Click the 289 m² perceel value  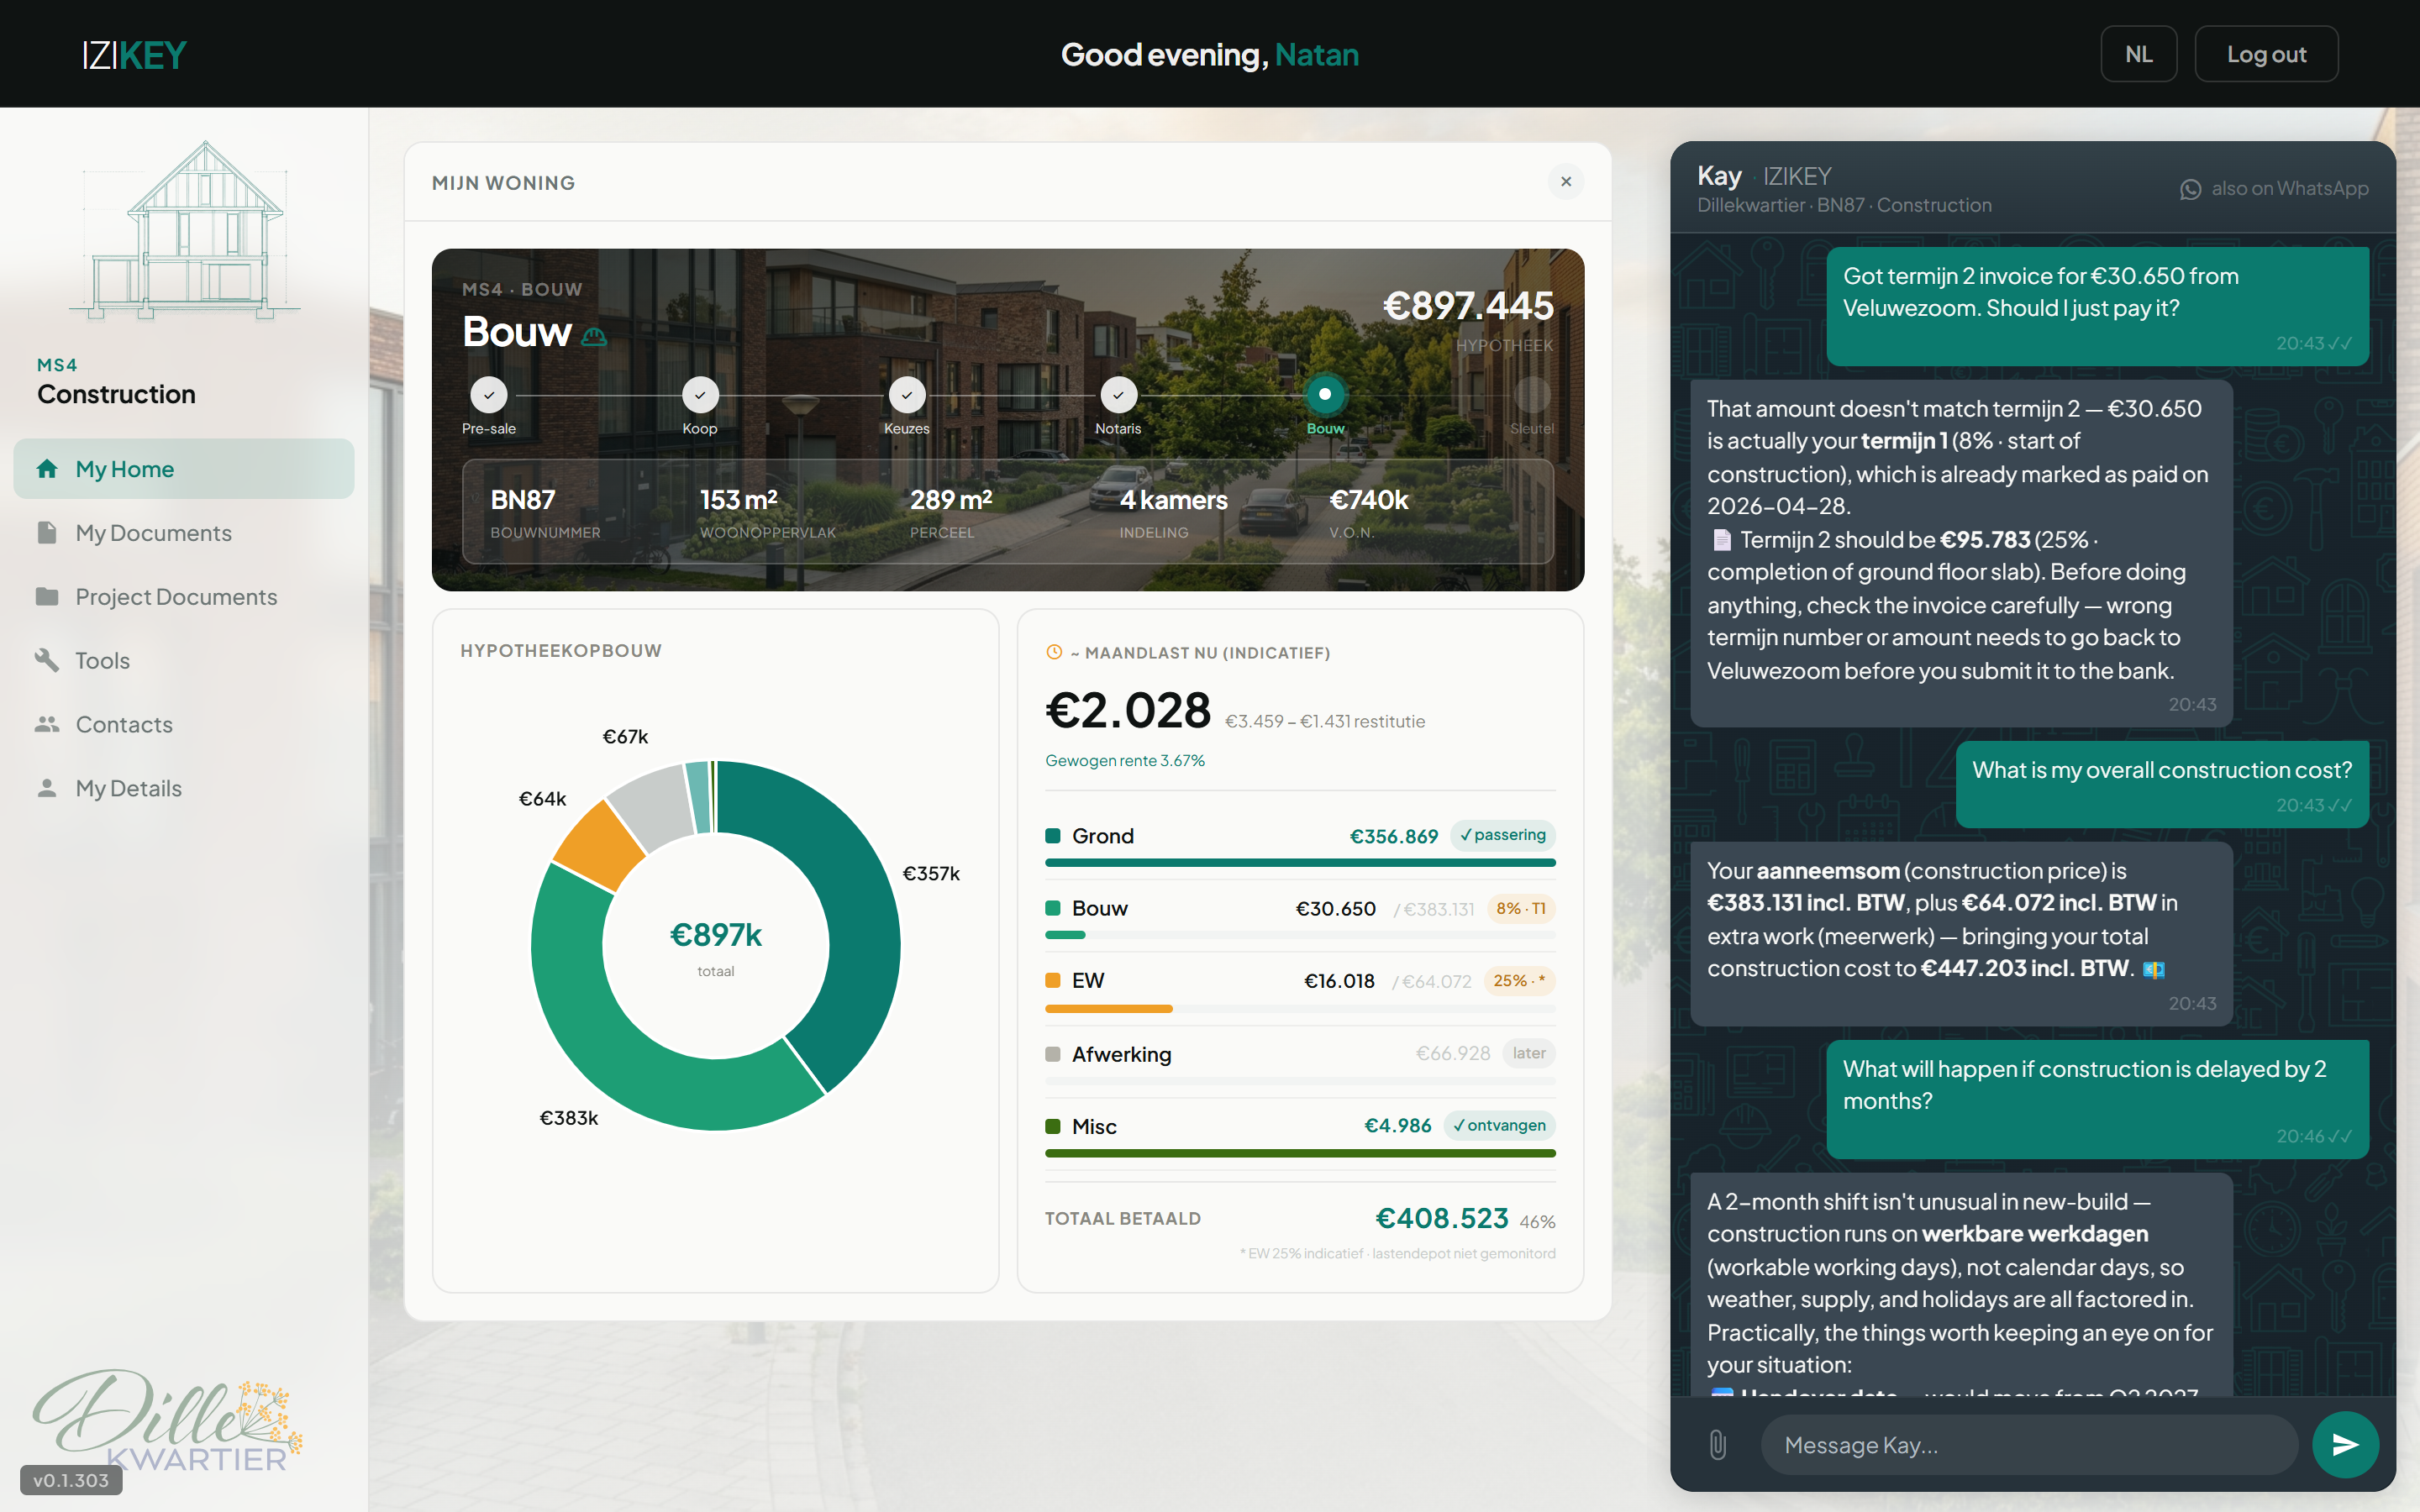[951, 499]
